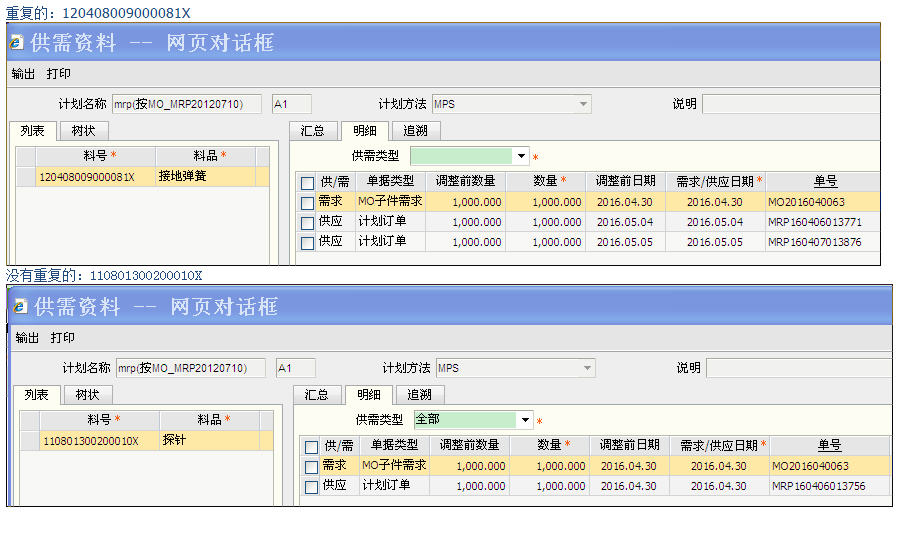Select the 树状 tab in the 接地弹簧 dialog
This screenshot has width=910, height=544.
click(83, 131)
